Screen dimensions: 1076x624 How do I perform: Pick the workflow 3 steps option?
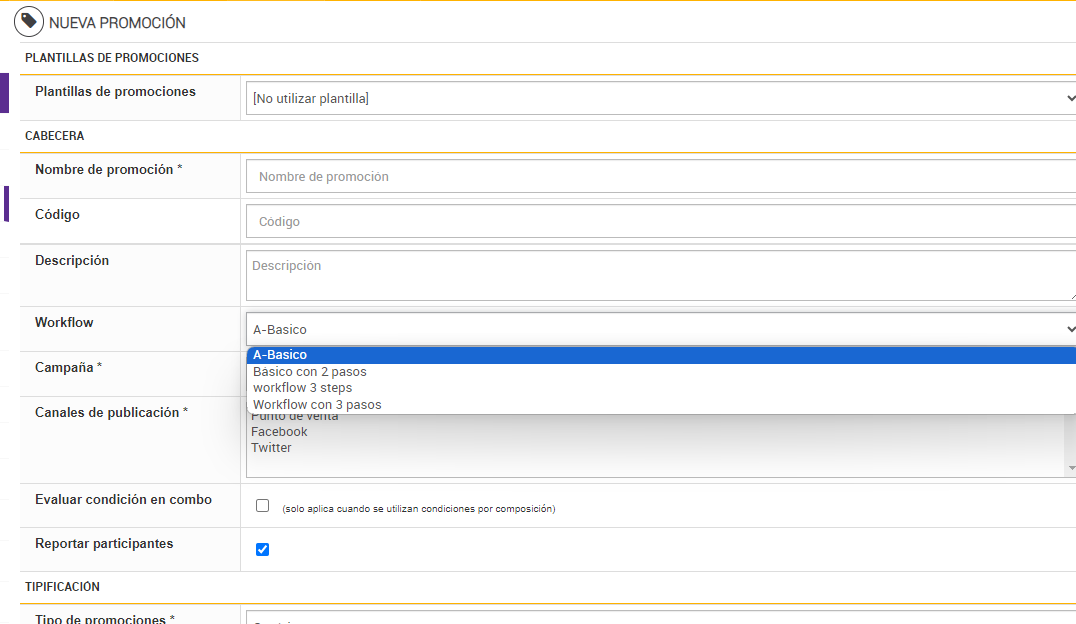click(x=303, y=388)
